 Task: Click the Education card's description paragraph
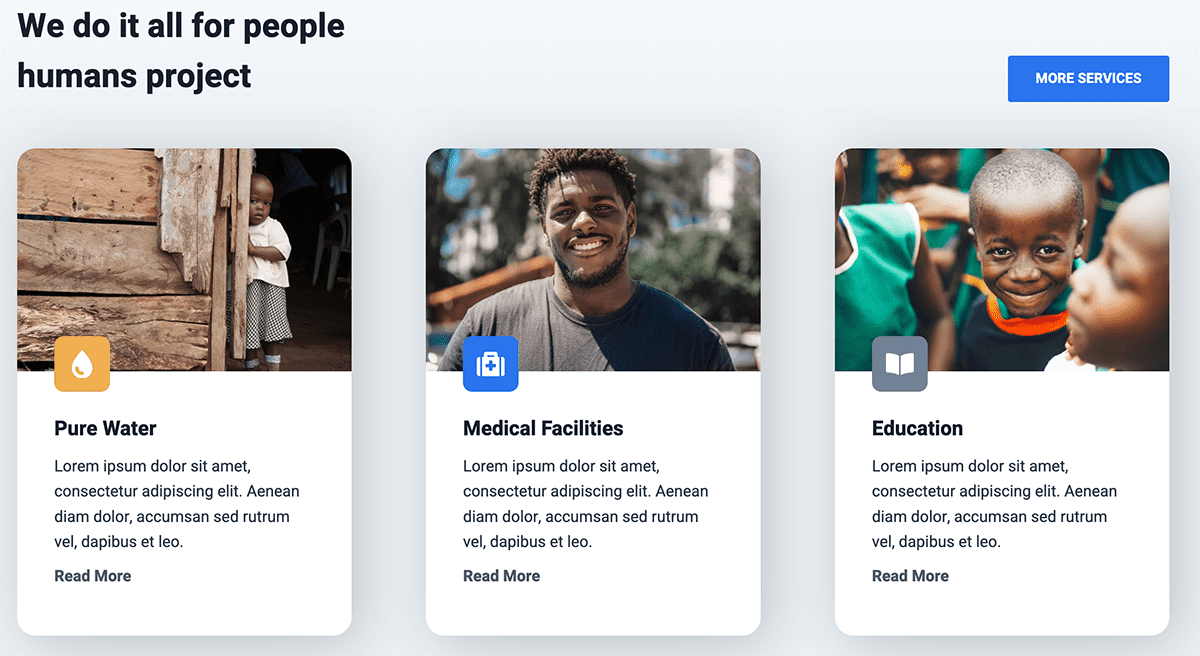click(x=995, y=504)
